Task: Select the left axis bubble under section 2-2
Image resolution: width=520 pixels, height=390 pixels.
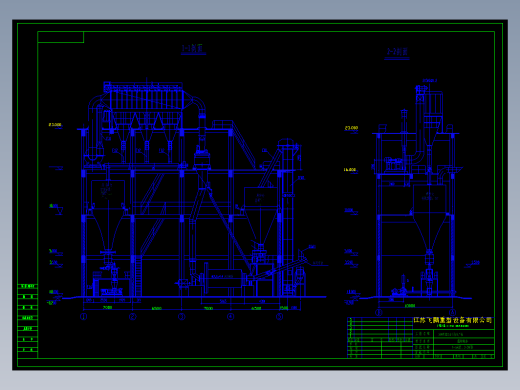Action: (379, 313)
